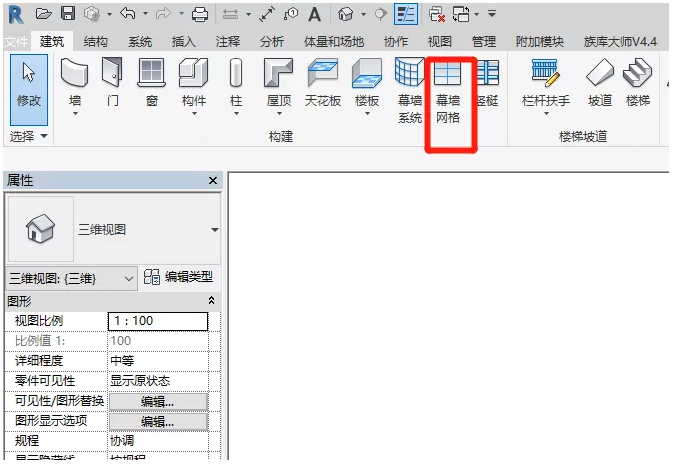Click the Synchronize with Central icon
The height and width of the screenshot is (466, 676).
(92, 14)
